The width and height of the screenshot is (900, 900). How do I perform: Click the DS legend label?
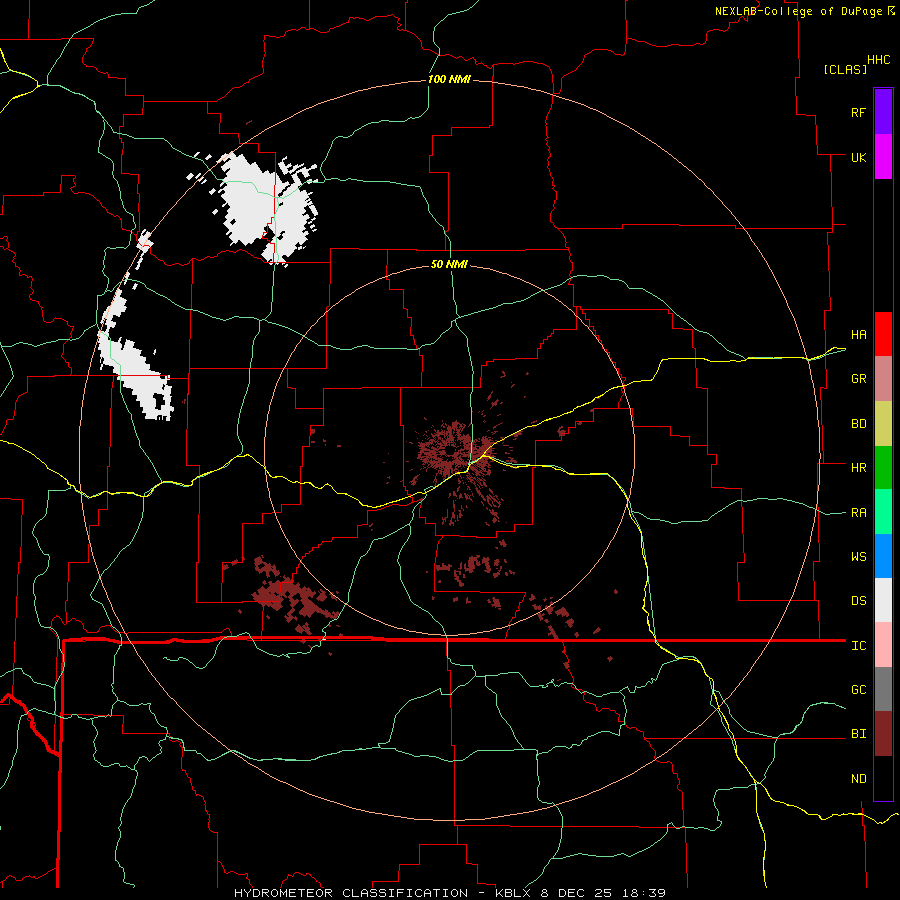[x=858, y=601]
